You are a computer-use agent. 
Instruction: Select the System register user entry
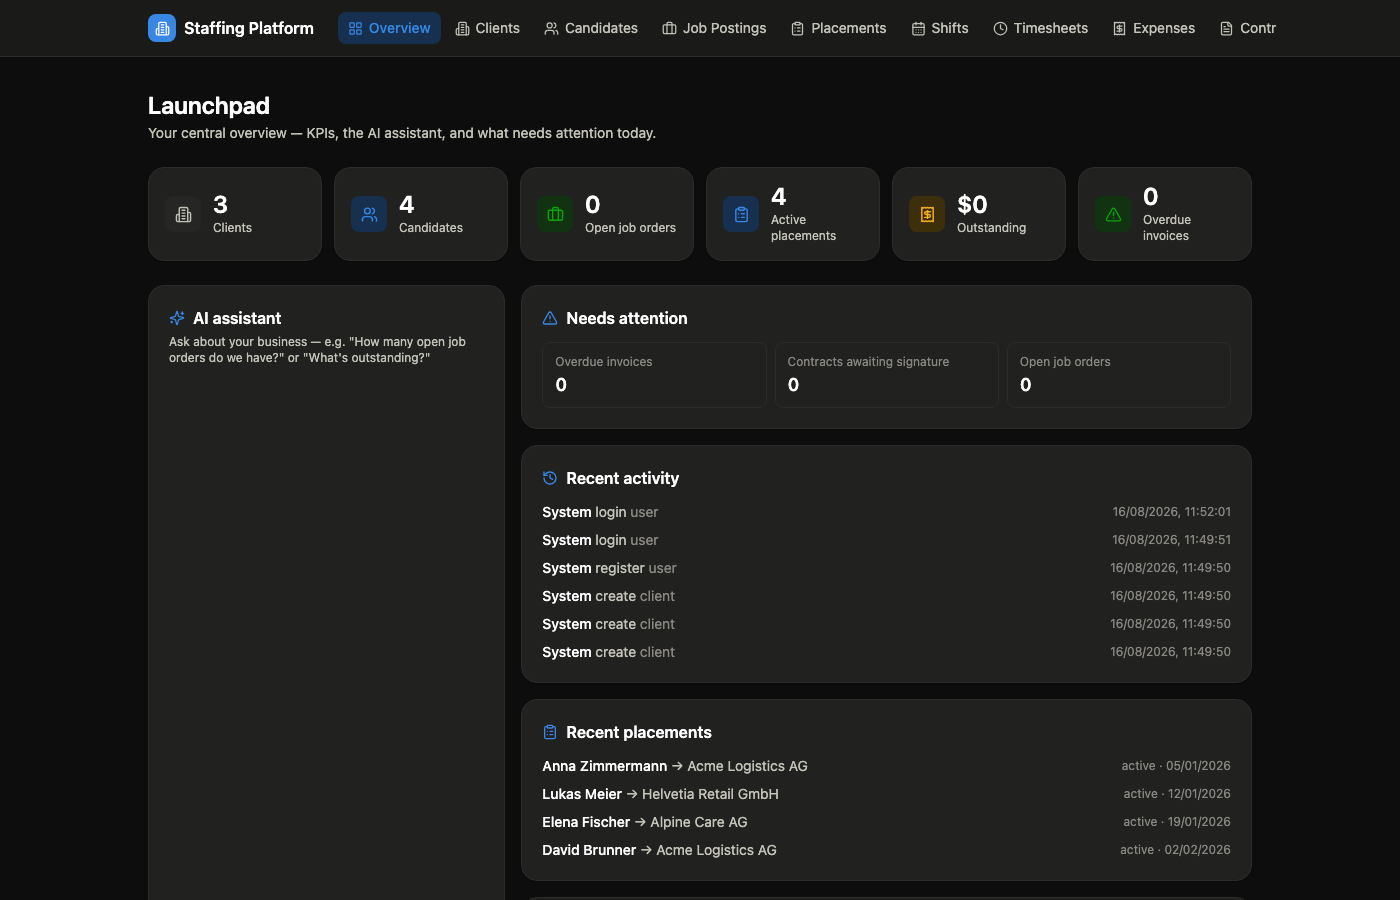[x=886, y=568]
